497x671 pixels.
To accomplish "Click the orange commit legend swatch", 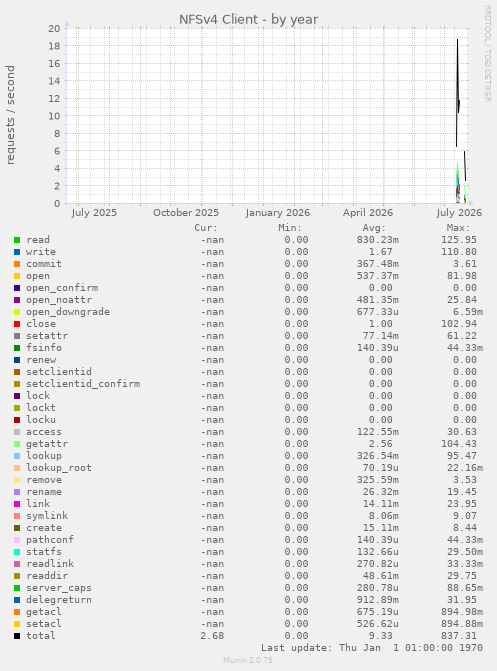I will (17, 264).
